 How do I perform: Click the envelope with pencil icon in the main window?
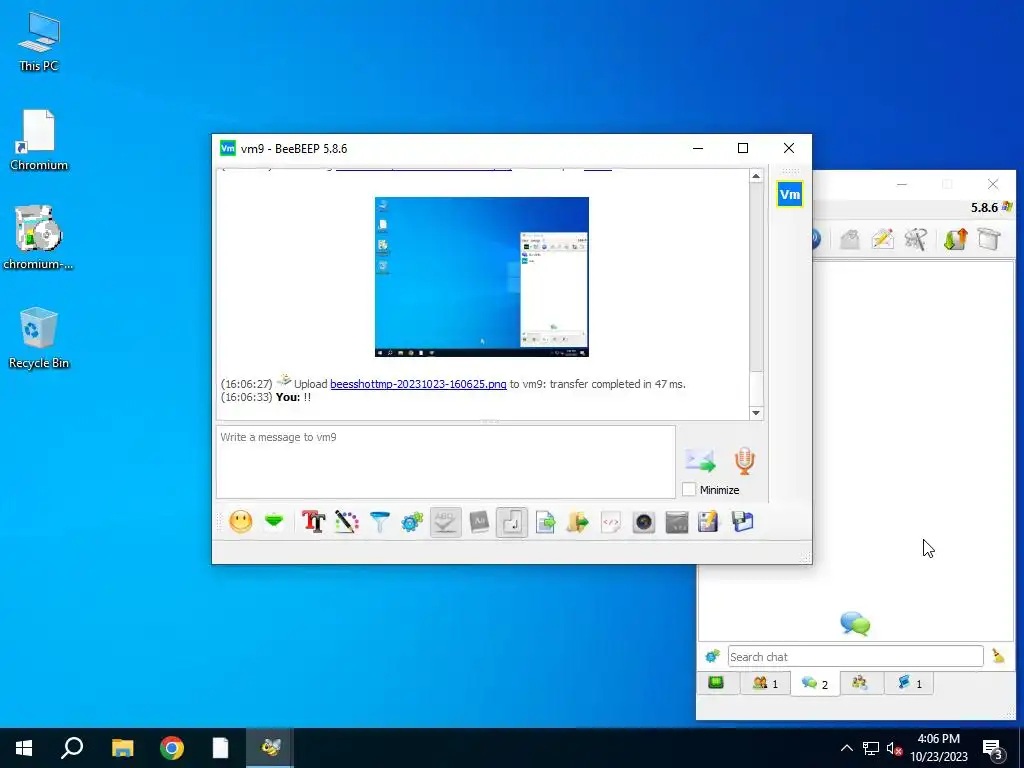click(x=882, y=239)
